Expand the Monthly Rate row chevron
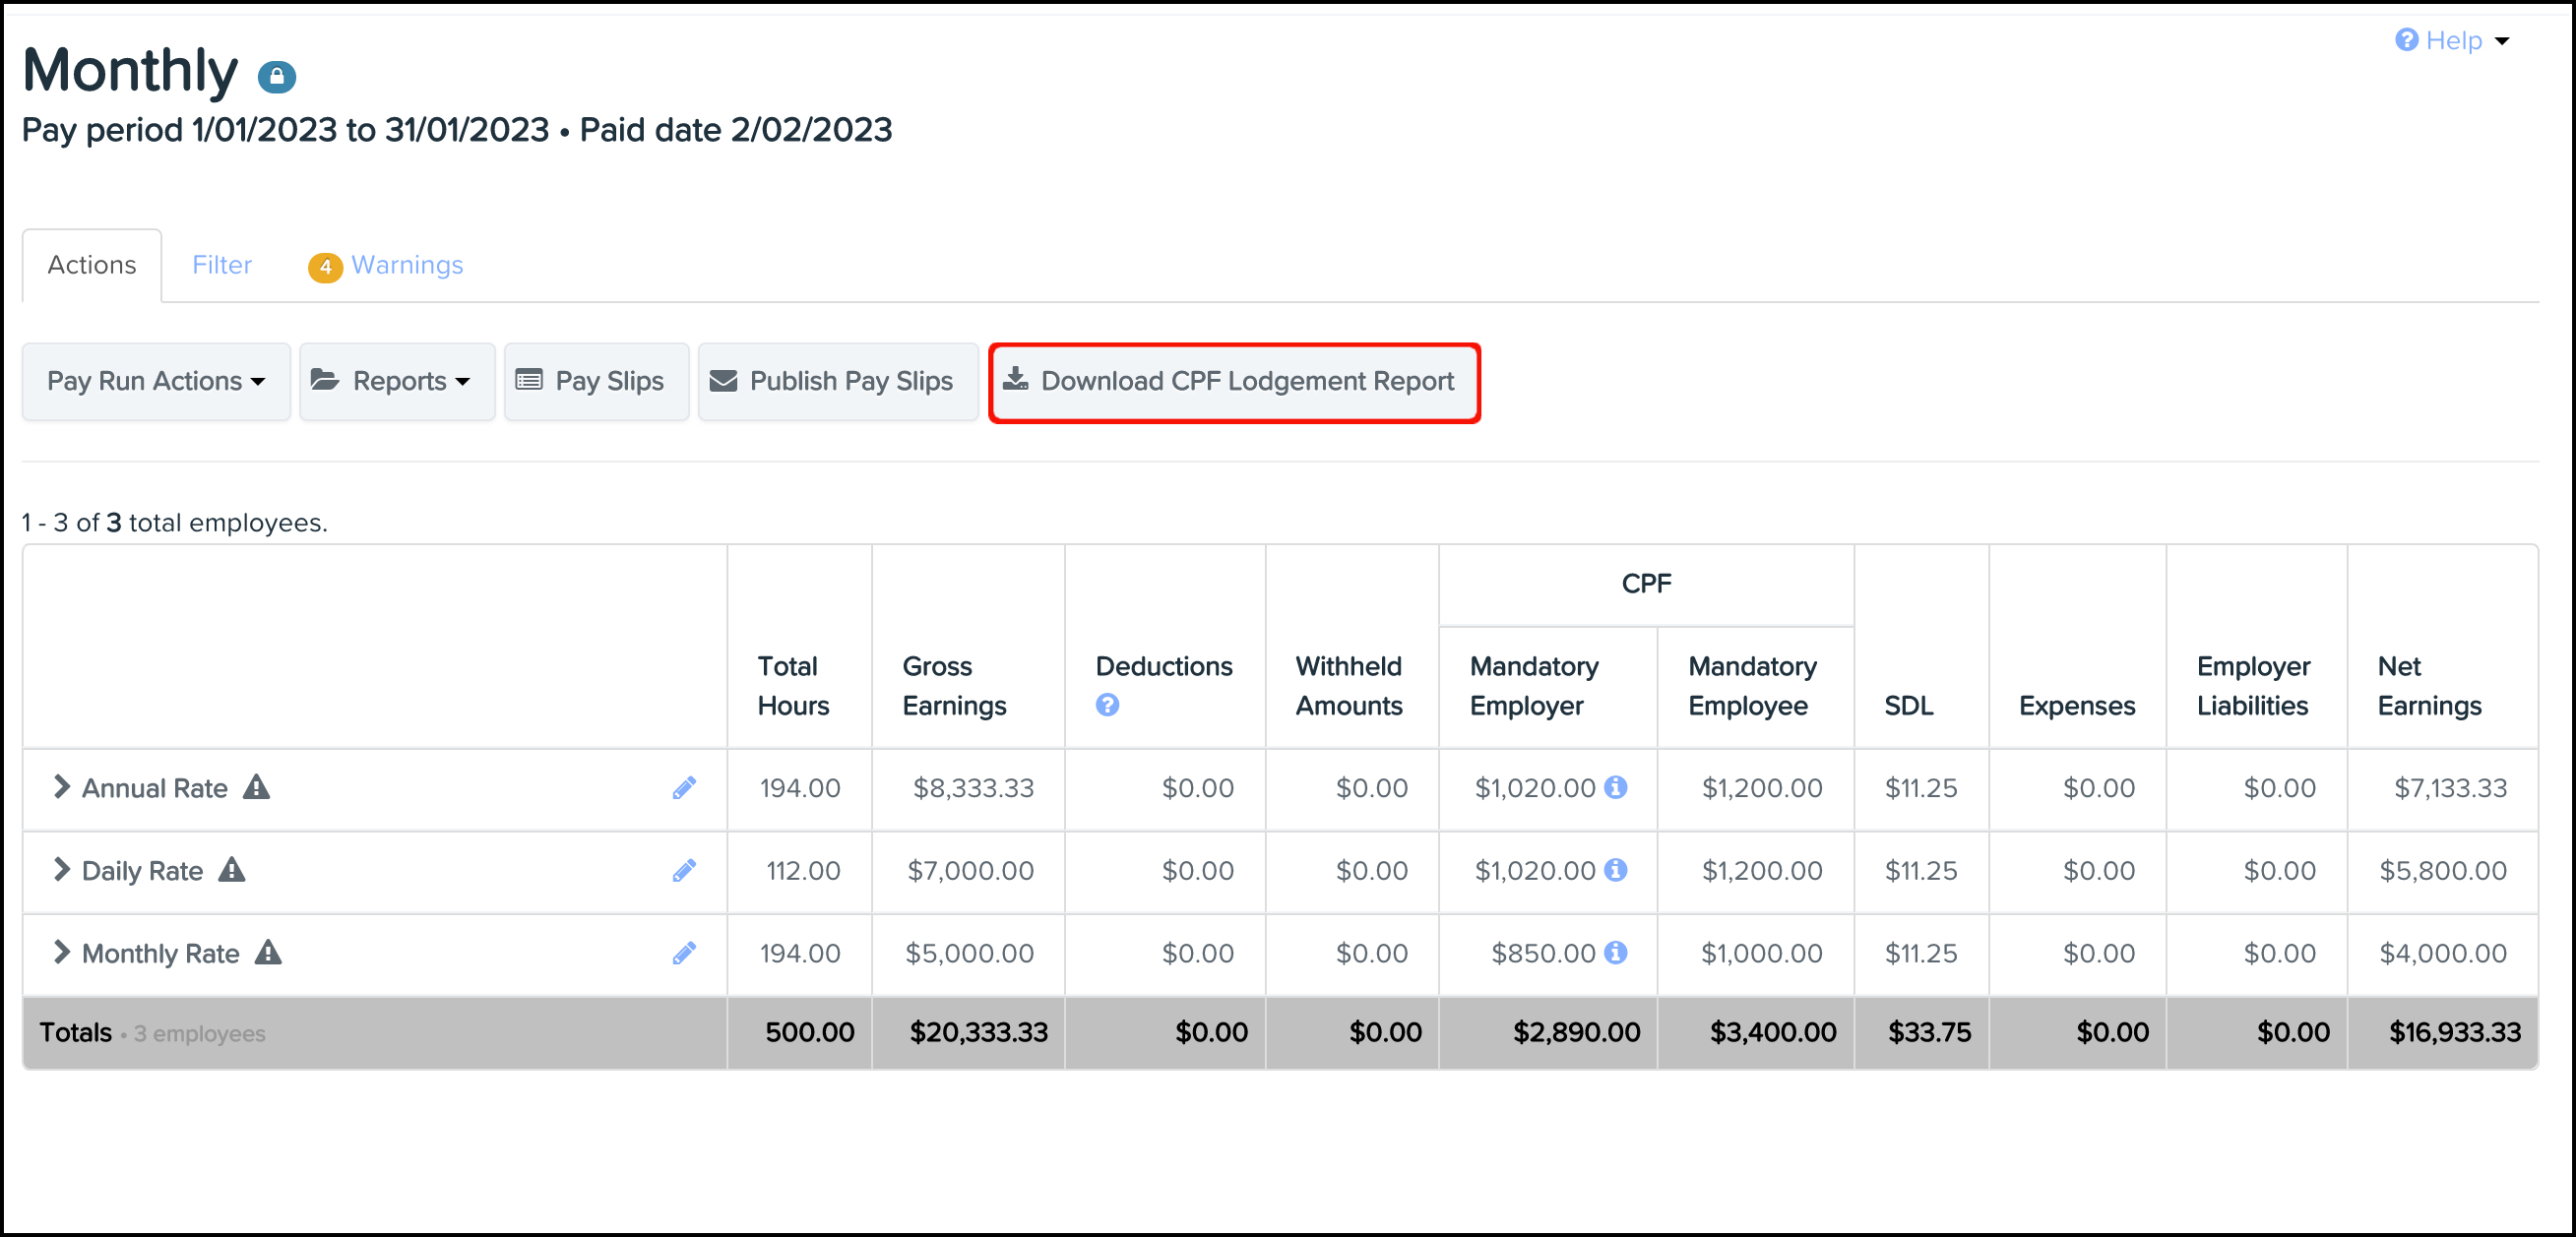The width and height of the screenshot is (2576, 1237). tap(61, 952)
